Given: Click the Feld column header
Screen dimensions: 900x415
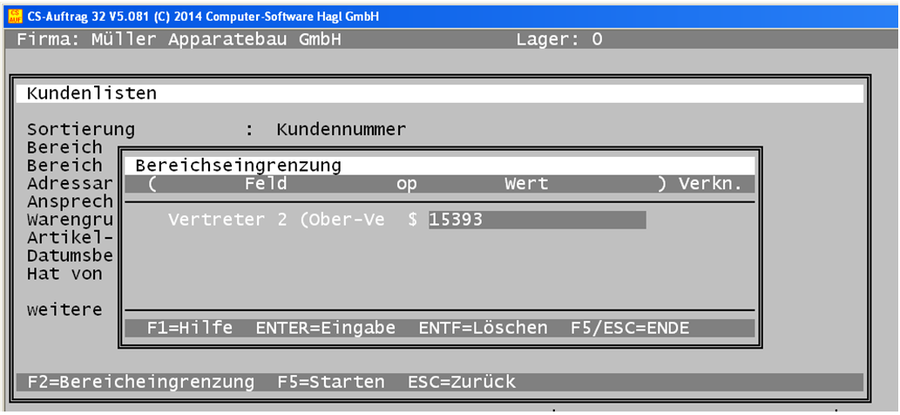Looking at the screenshot, I should [265, 184].
